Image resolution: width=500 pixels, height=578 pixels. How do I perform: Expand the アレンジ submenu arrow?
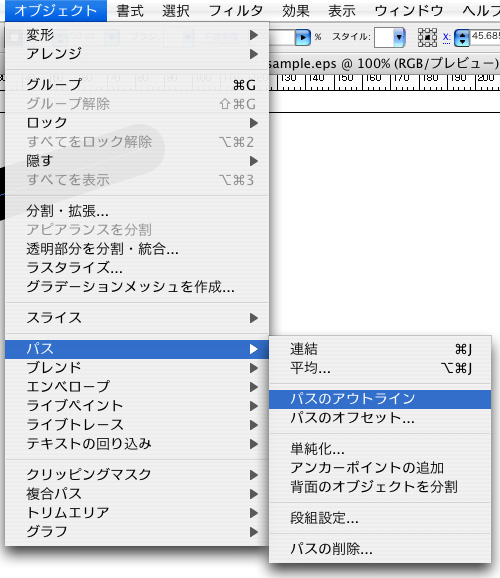253,54
